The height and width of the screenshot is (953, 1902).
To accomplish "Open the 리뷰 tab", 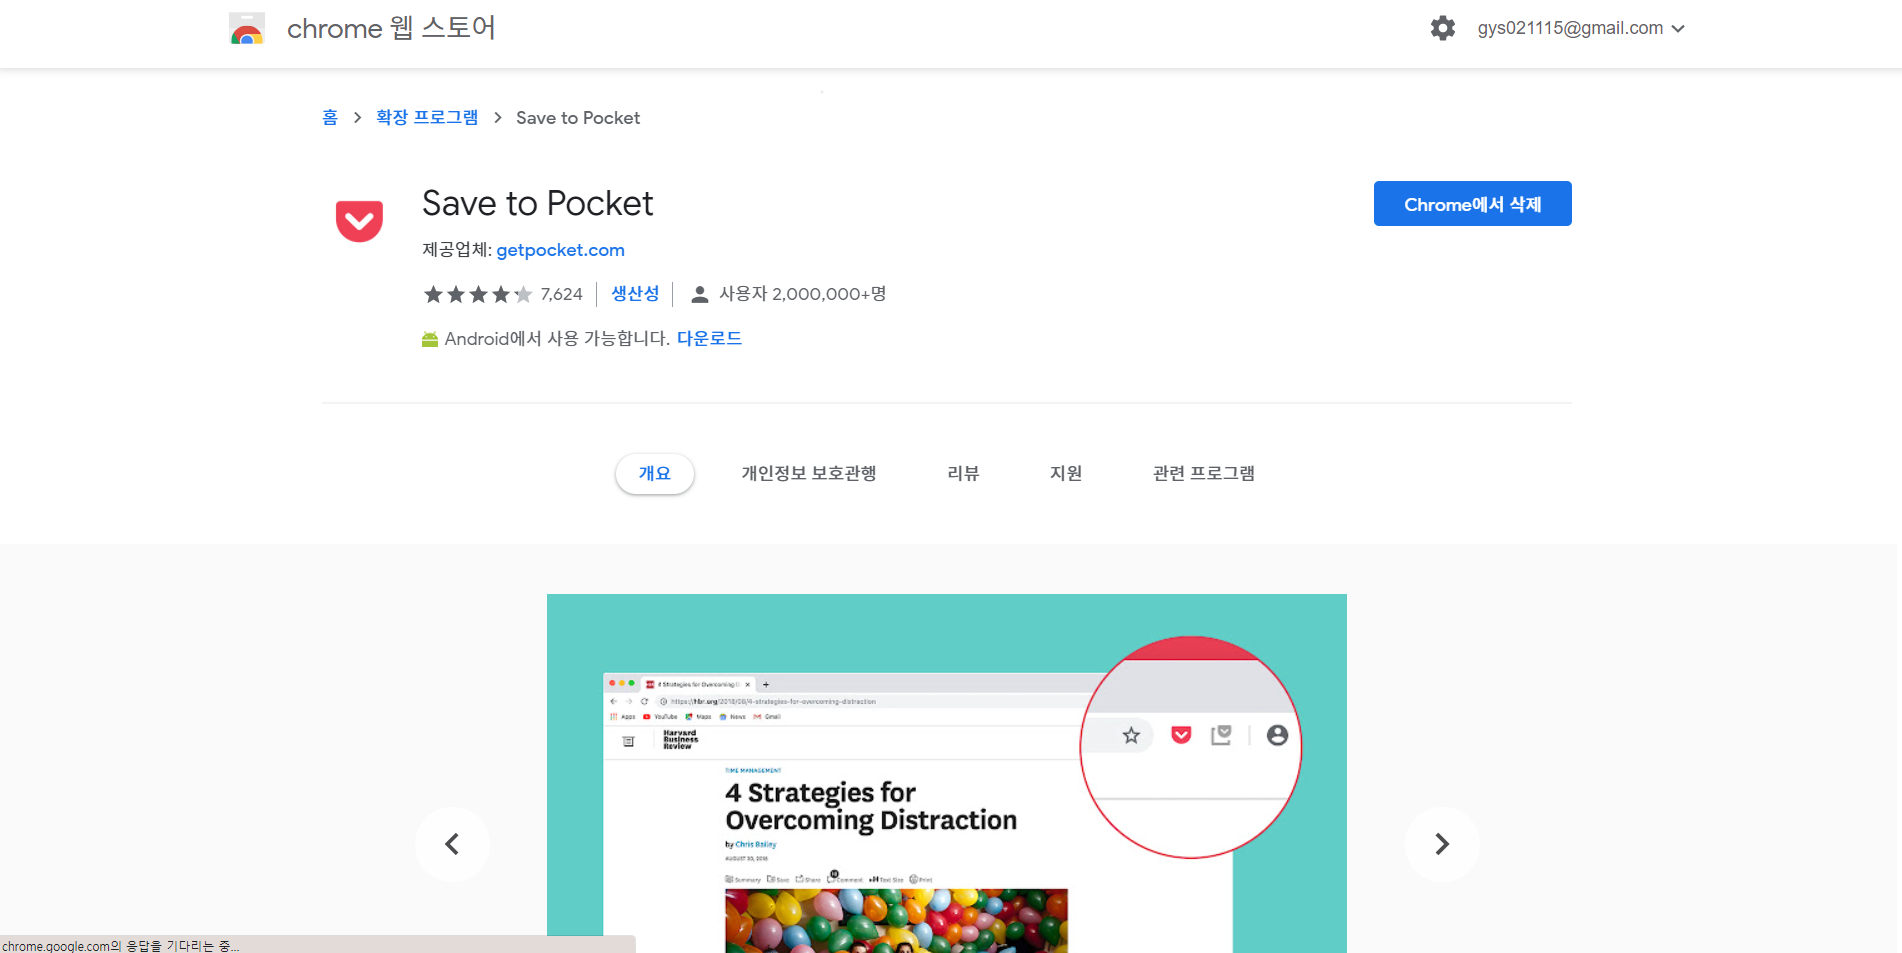I will pos(963,473).
